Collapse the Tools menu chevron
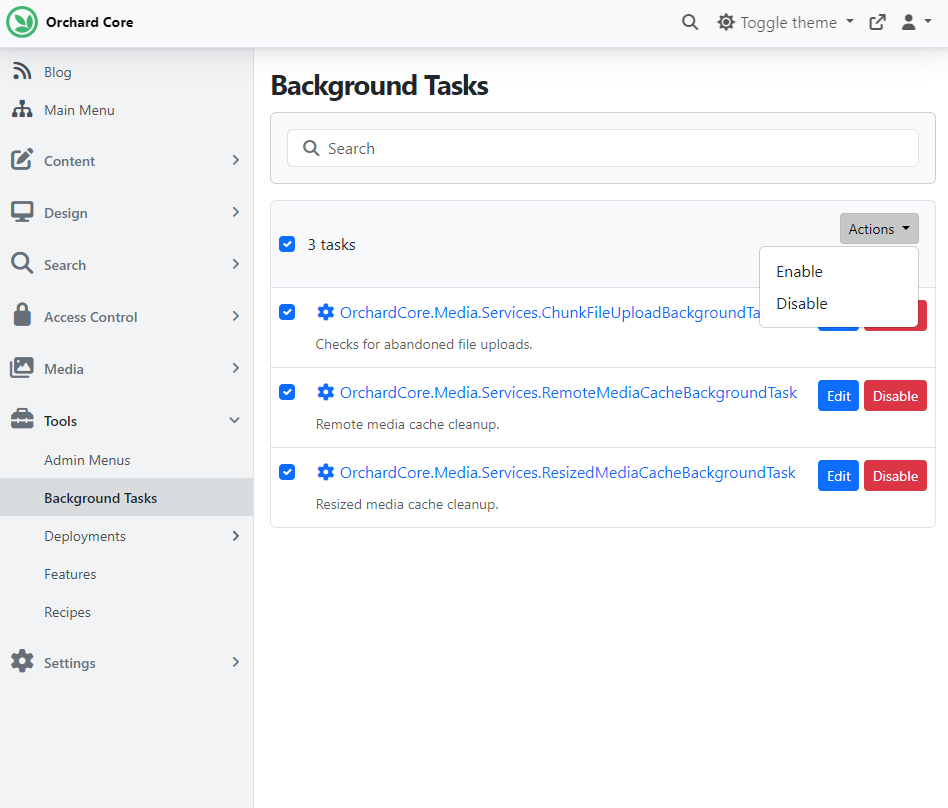 point(235,420)
